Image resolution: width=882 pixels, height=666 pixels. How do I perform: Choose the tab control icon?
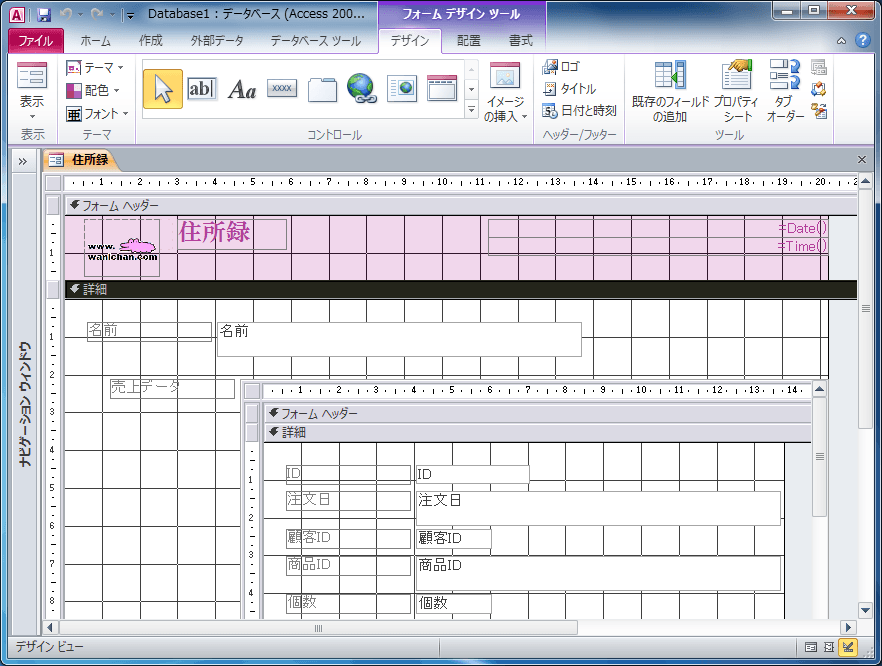(322, 89)
